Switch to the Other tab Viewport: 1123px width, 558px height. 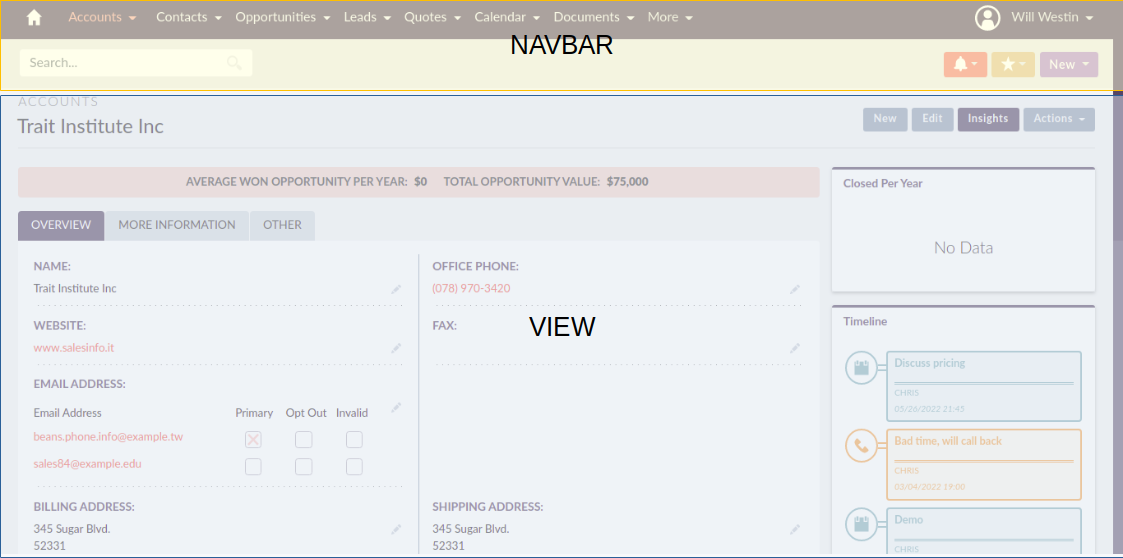coord(282,225)
